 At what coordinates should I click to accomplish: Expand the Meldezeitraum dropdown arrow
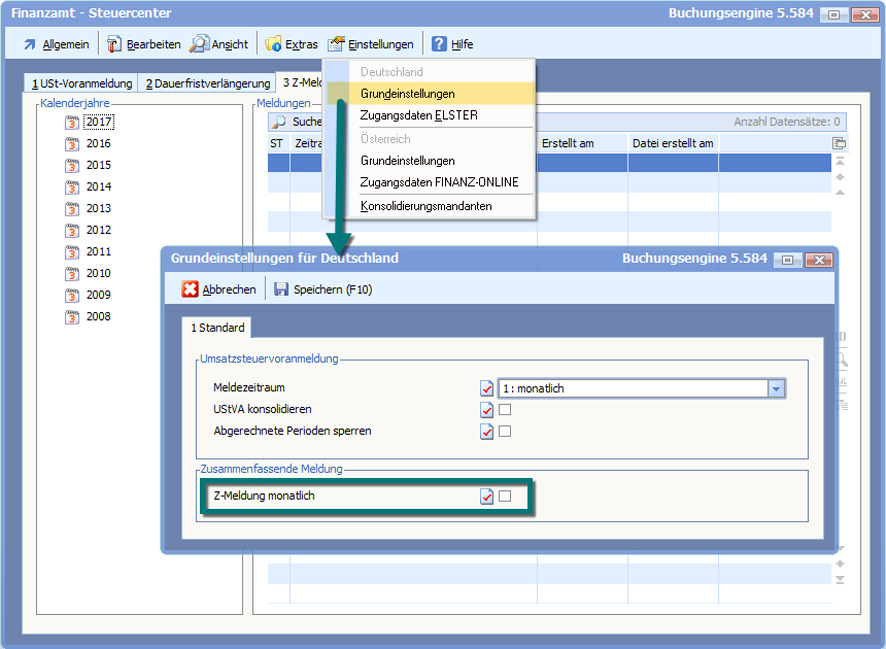click(776, 389)
